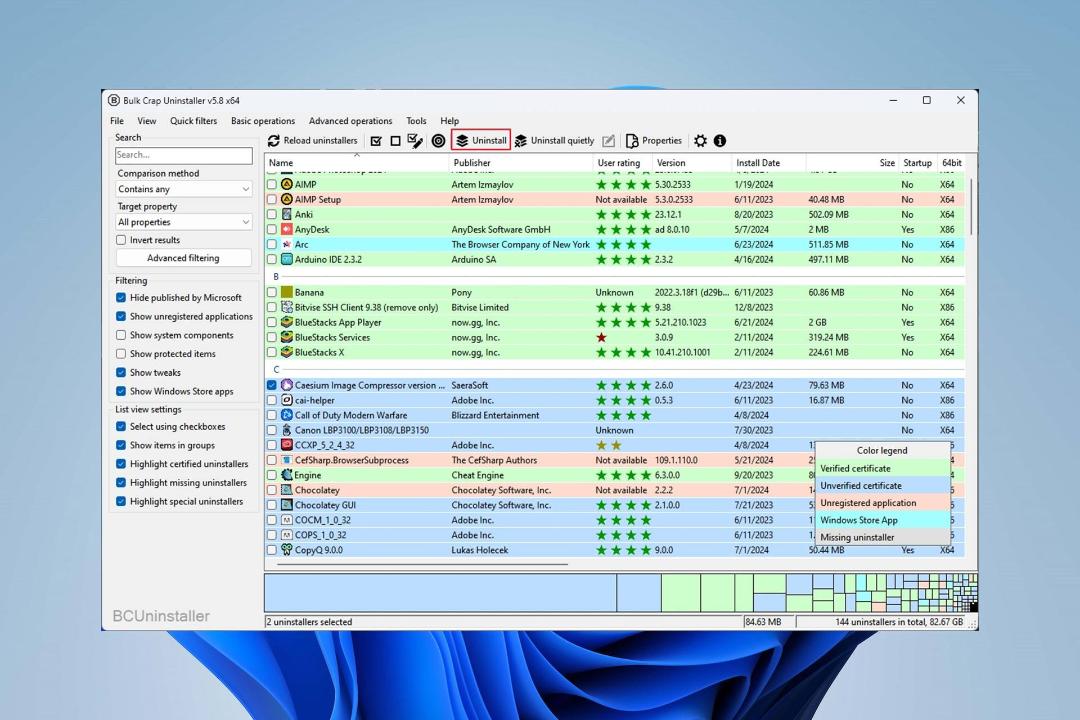Click the Caesium Image Compressor icon

(287, 385)
